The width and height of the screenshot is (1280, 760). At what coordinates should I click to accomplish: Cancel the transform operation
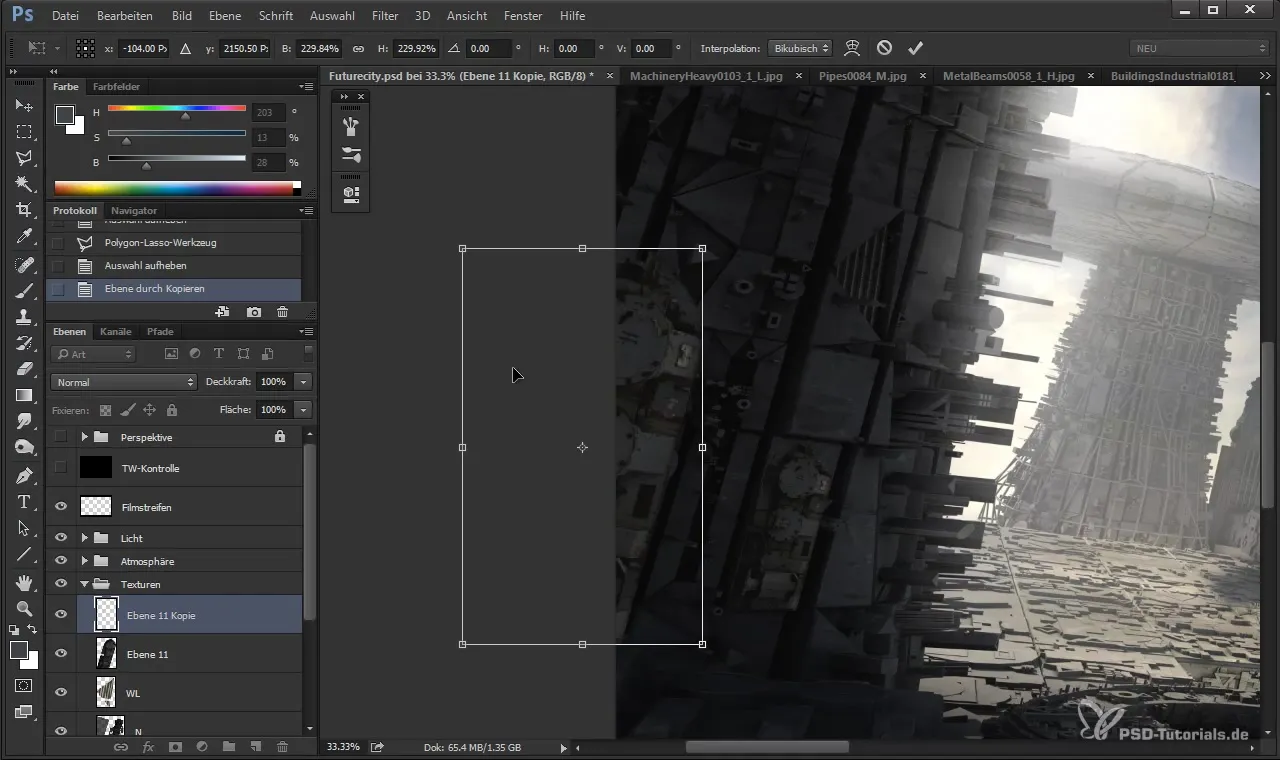click(x=884, y=48)
